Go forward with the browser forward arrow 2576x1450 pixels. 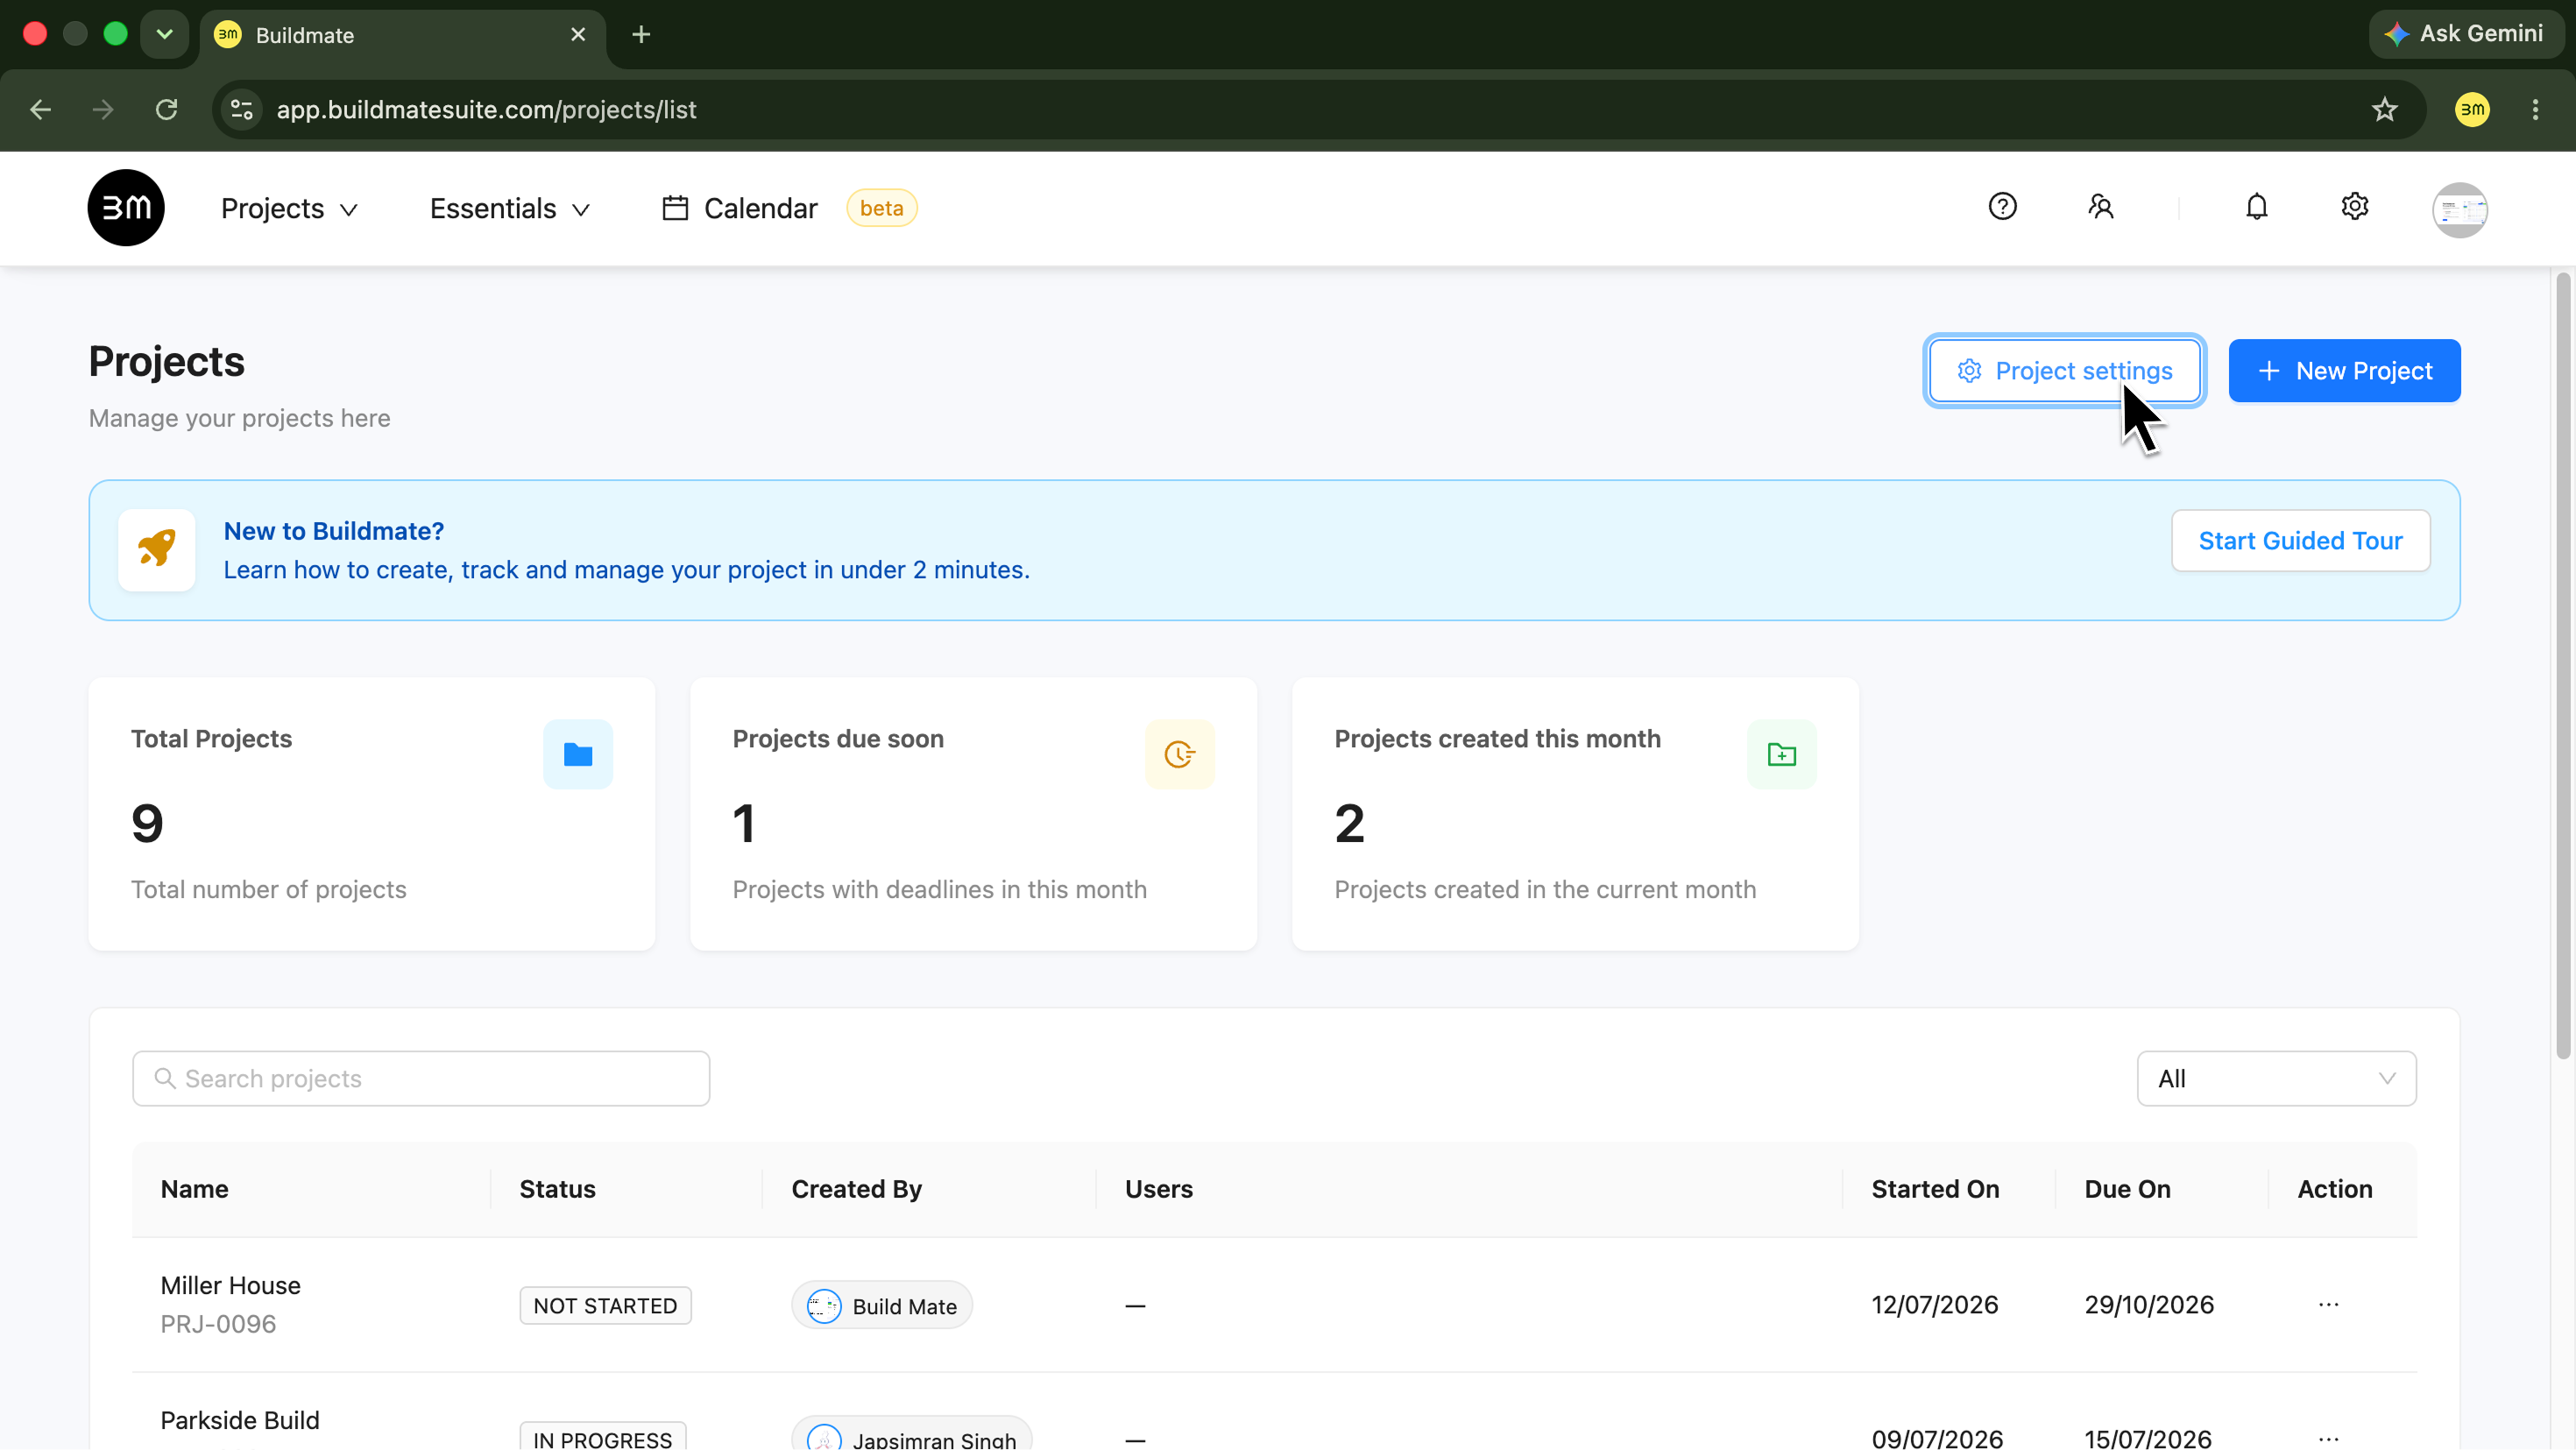(103, 110)
